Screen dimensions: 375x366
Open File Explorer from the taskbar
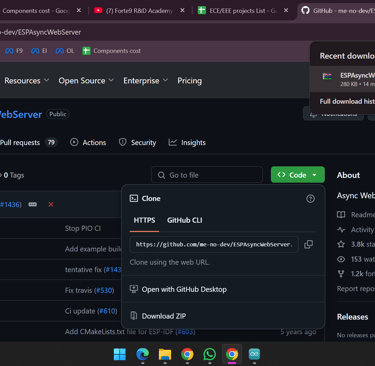point(165,354)
